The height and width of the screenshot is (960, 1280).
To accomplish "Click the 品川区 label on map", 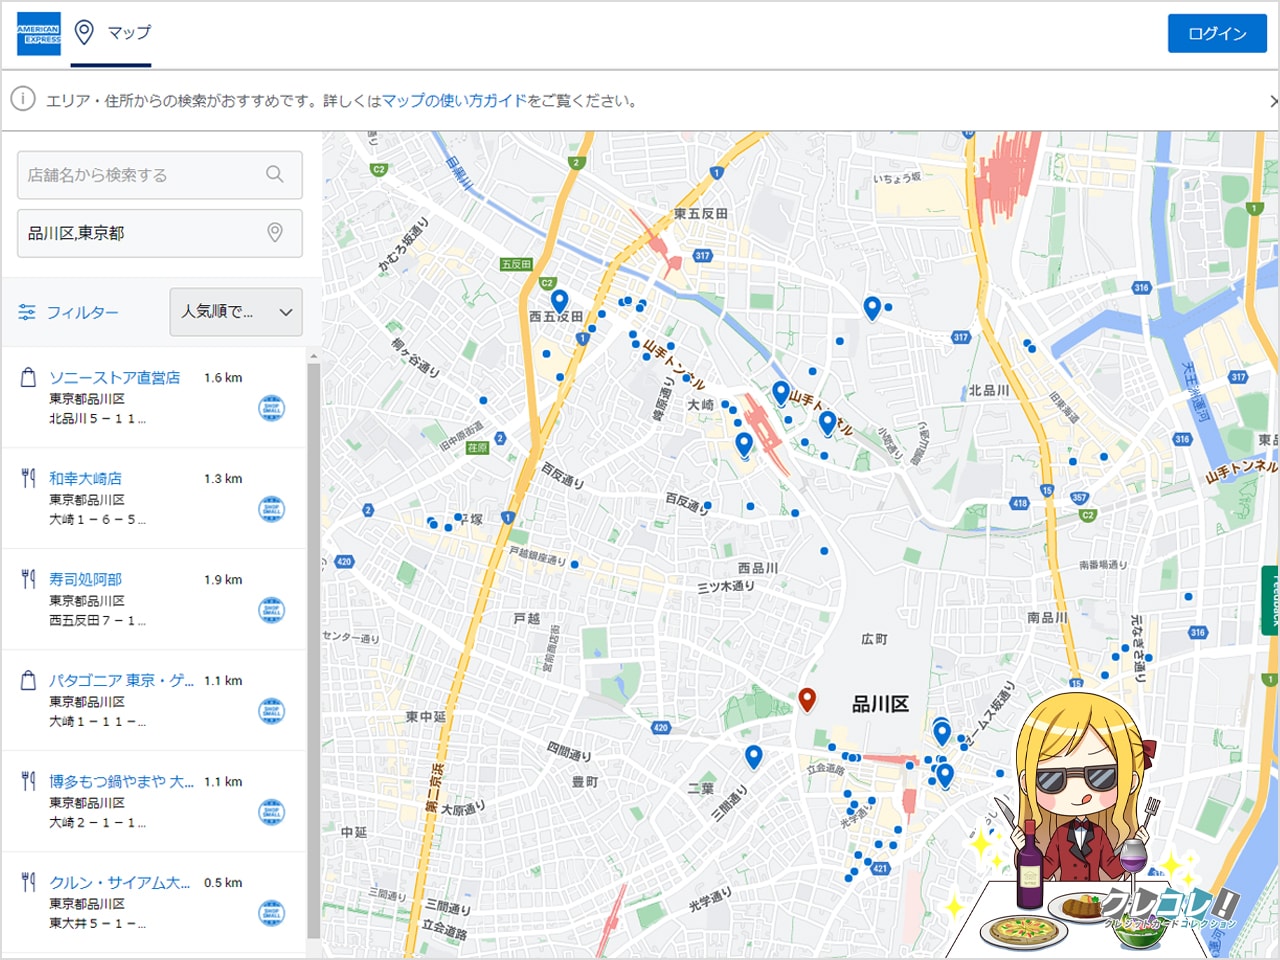I will (x=880, y=704).
